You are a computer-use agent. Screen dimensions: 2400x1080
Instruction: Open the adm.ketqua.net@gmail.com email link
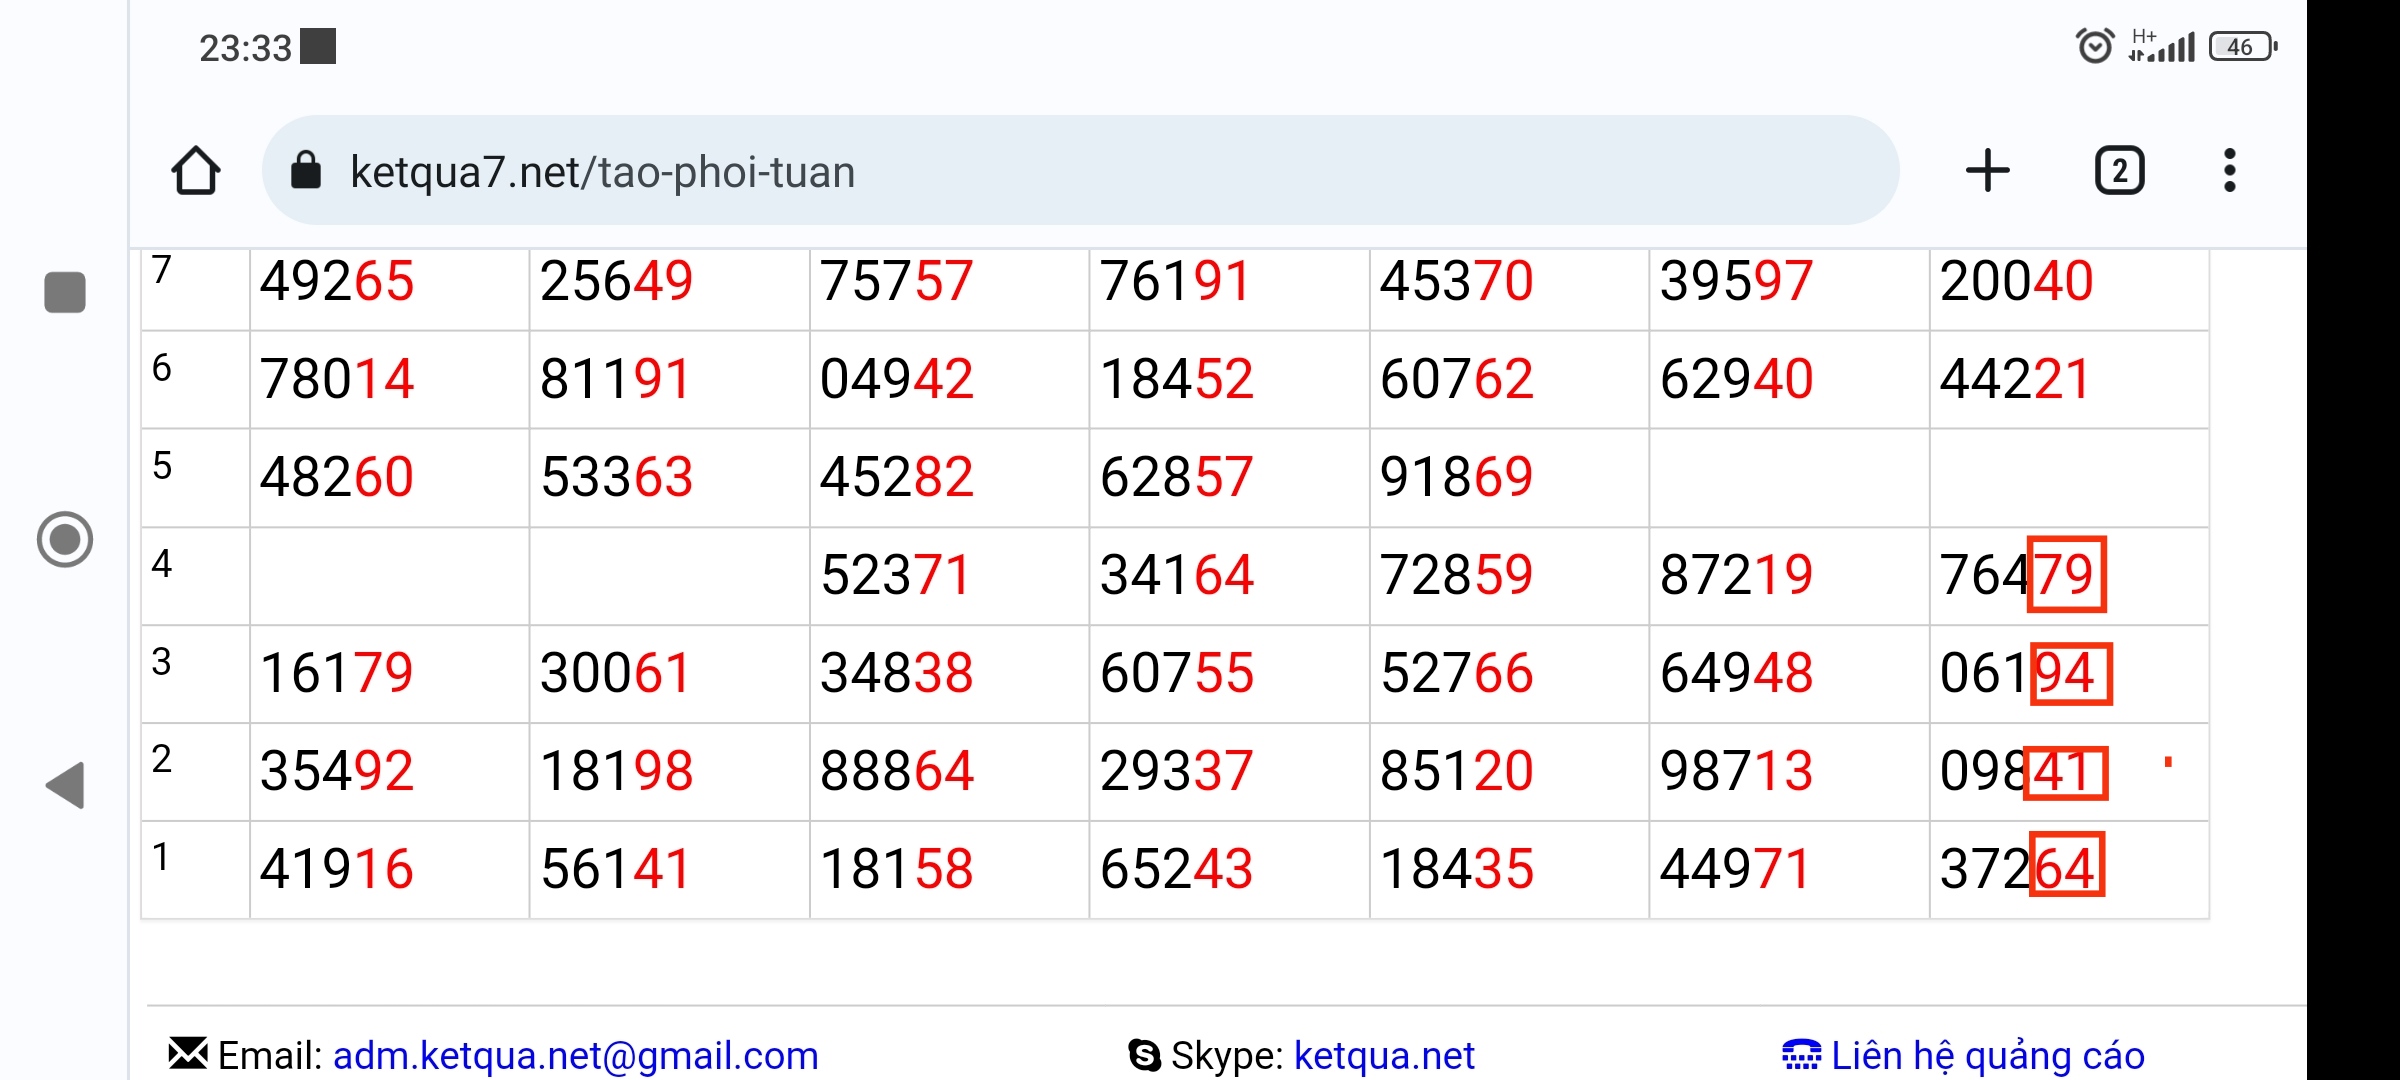(x=575, y=1056)
